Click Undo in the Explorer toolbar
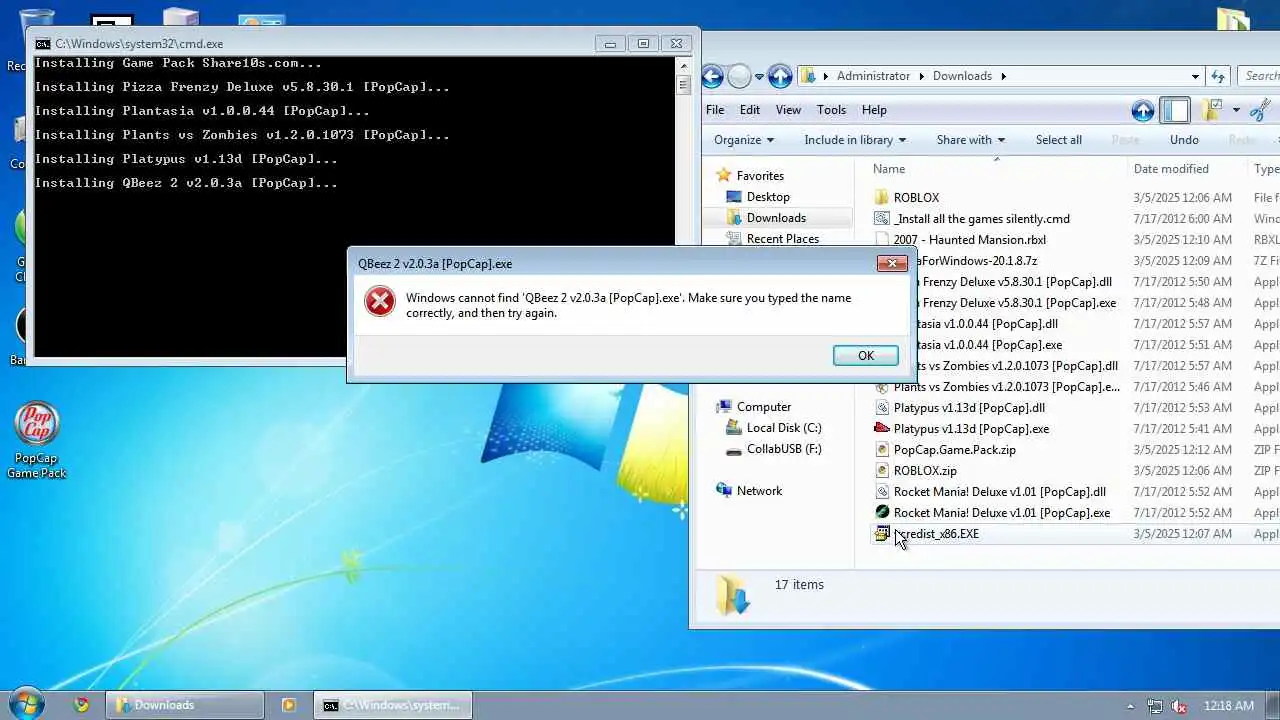The width and height of the screenshot is (1280, 720). [x=1184, y=140]
